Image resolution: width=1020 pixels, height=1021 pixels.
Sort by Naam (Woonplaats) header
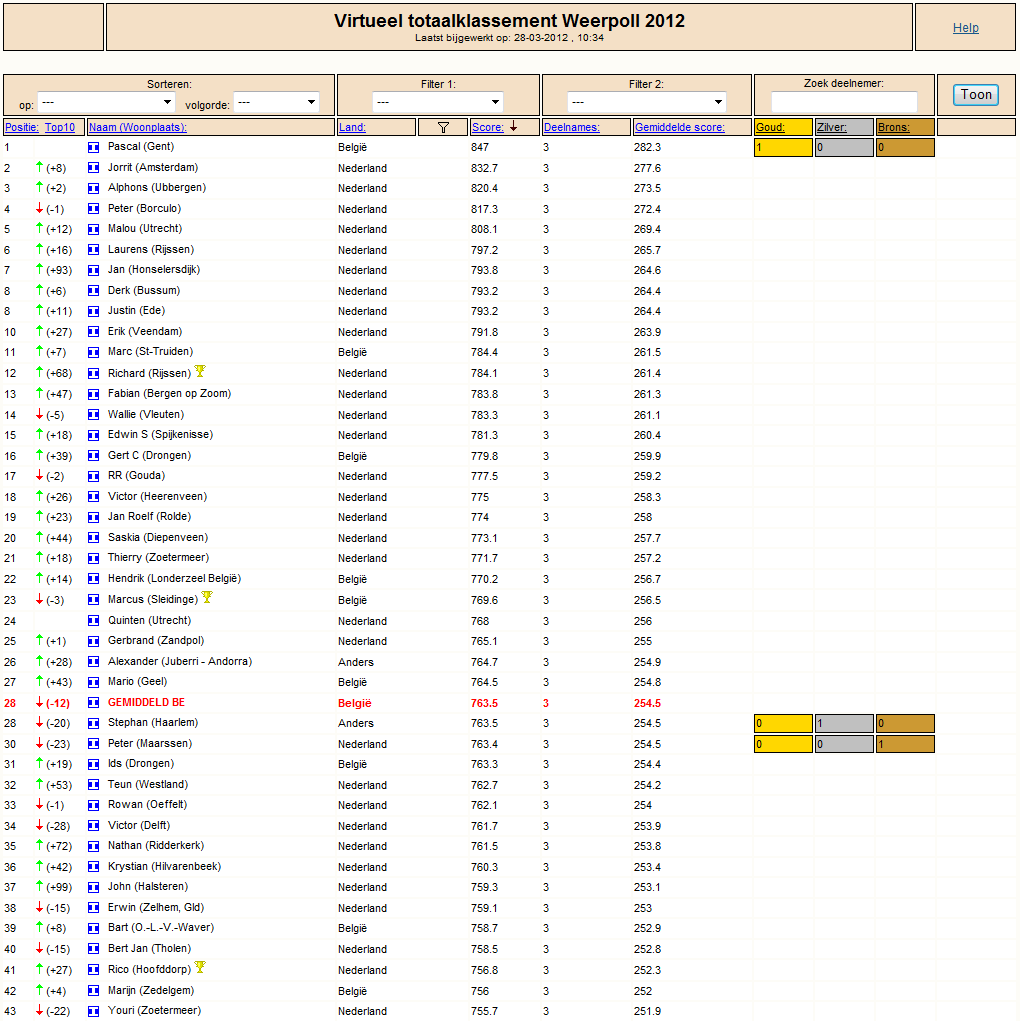(138, 128)
